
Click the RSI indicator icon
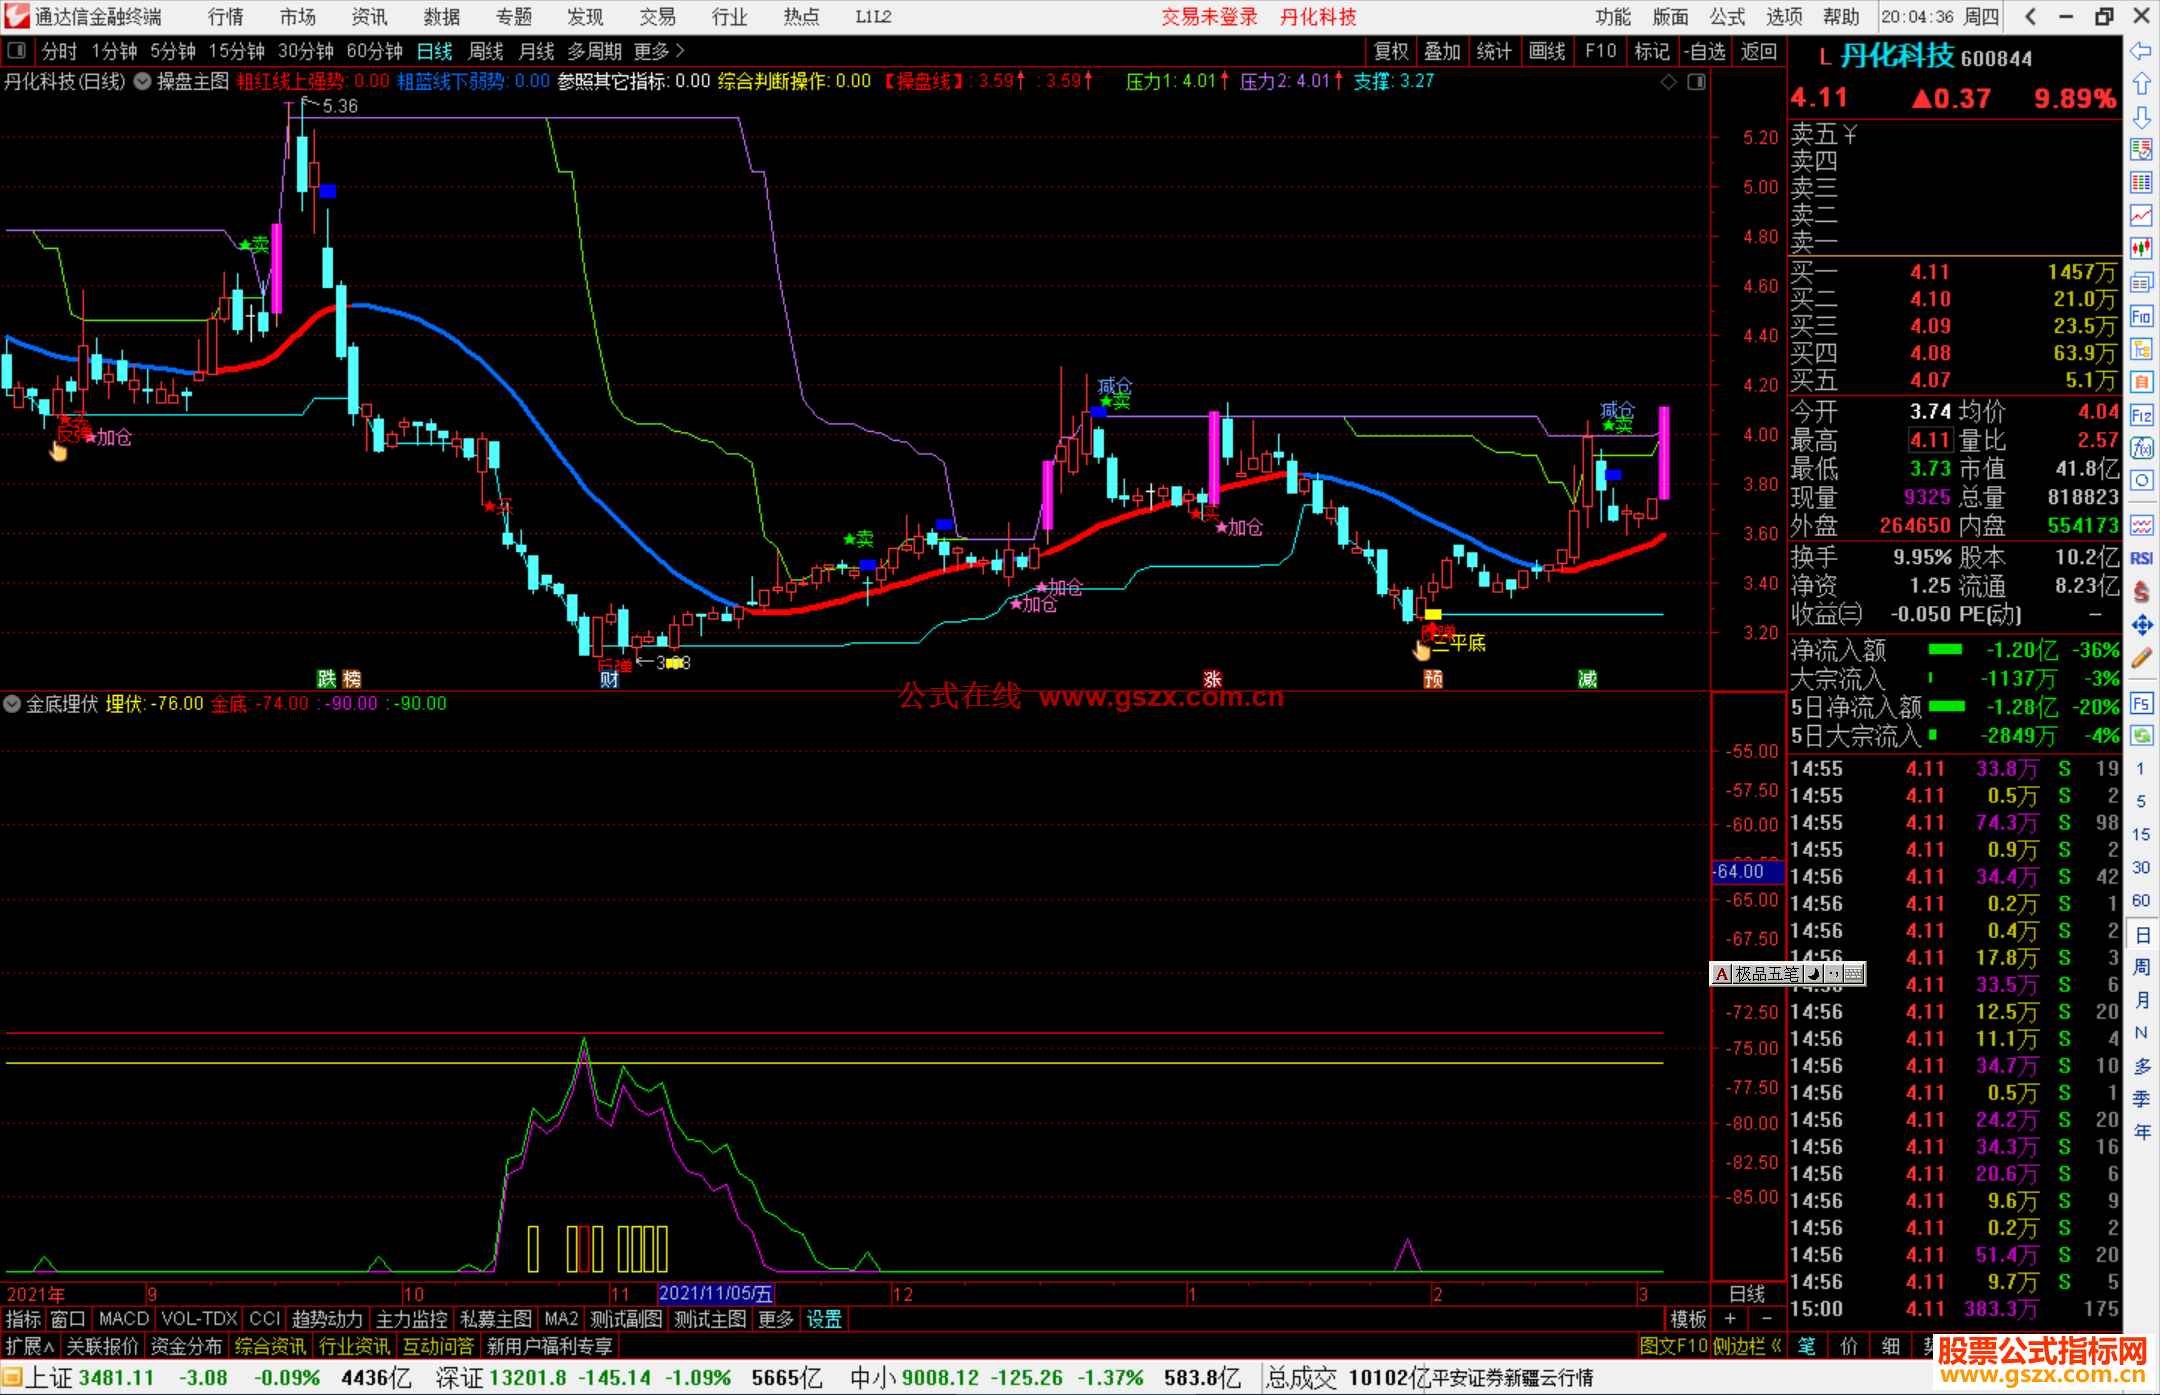pos(2141,558)
